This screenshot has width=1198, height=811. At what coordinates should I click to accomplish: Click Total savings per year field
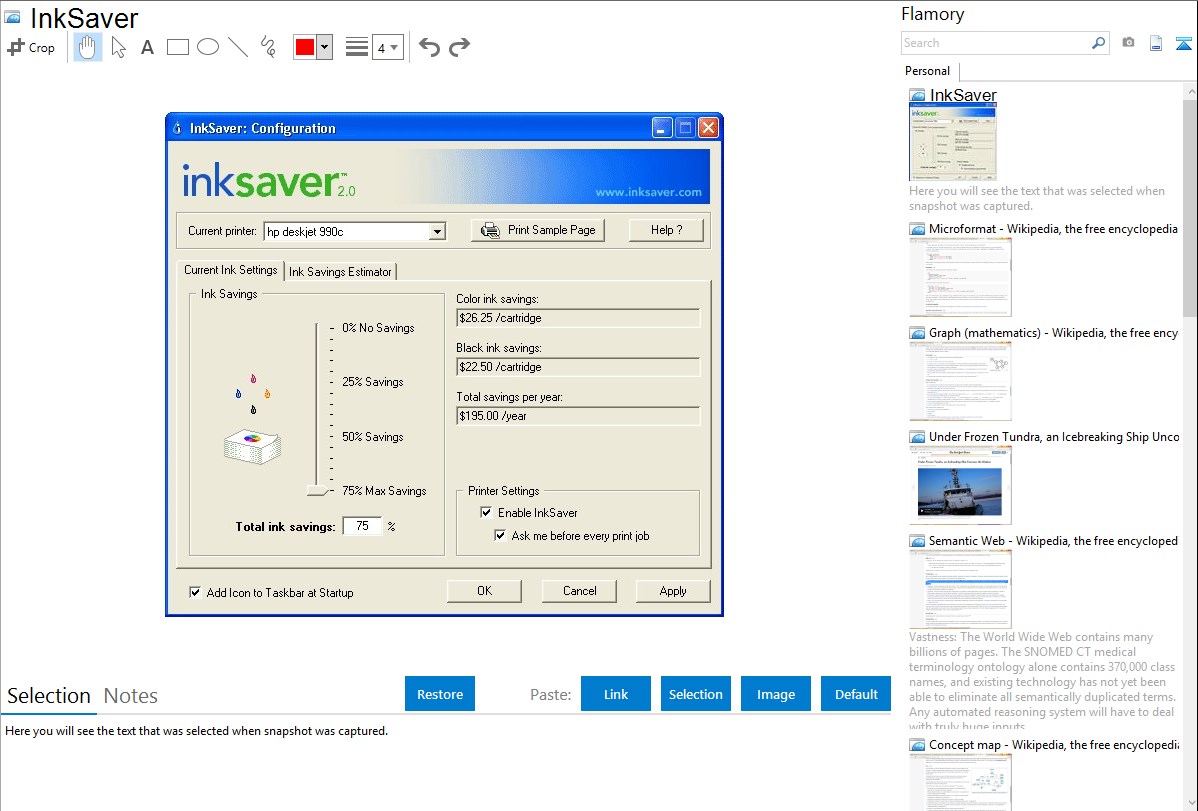tap(578, 416)
